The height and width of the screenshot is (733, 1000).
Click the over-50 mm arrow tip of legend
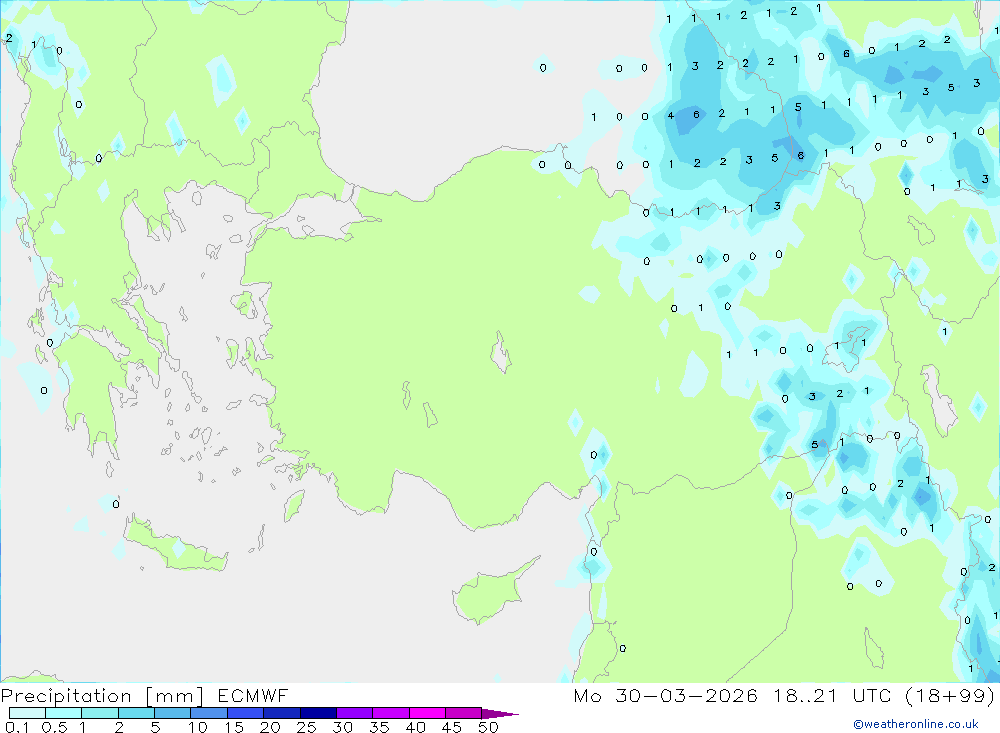coord(501,714)
